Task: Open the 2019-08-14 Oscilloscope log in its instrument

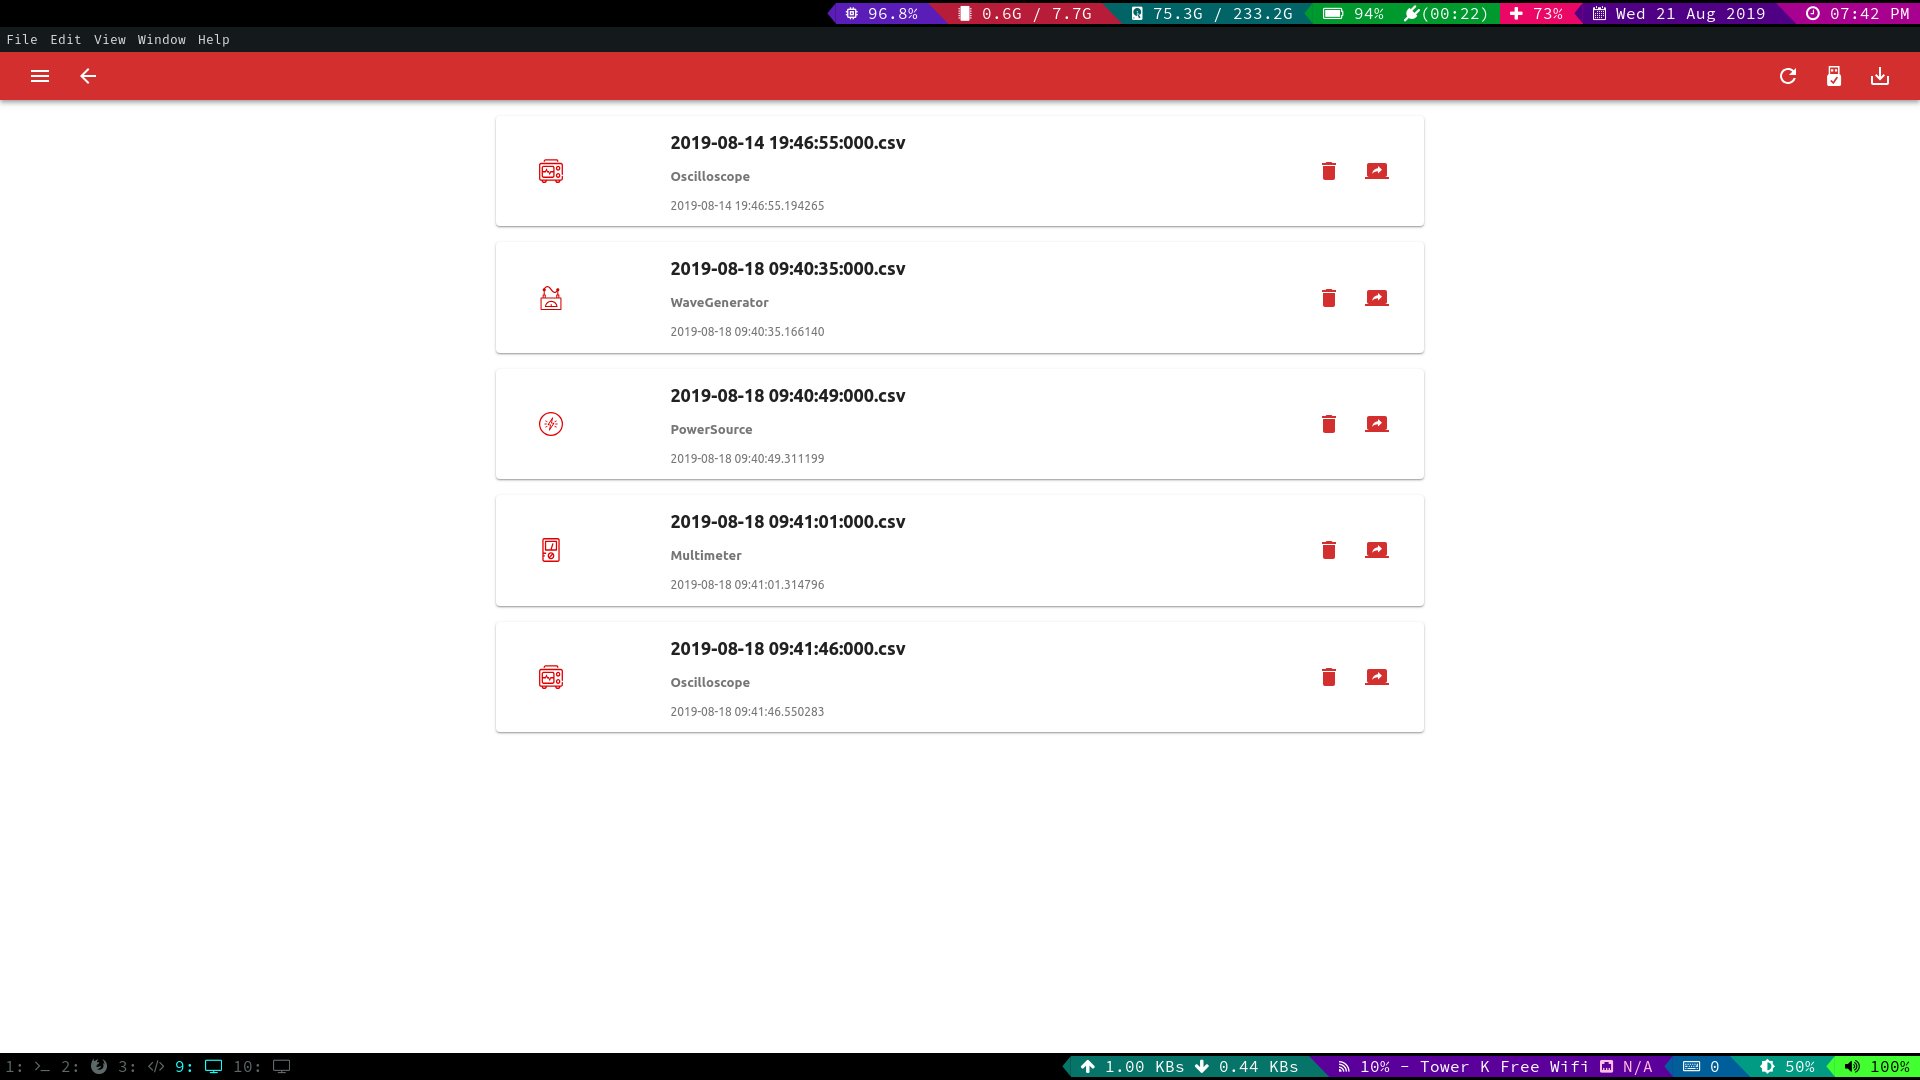Action: [1377, 171]
